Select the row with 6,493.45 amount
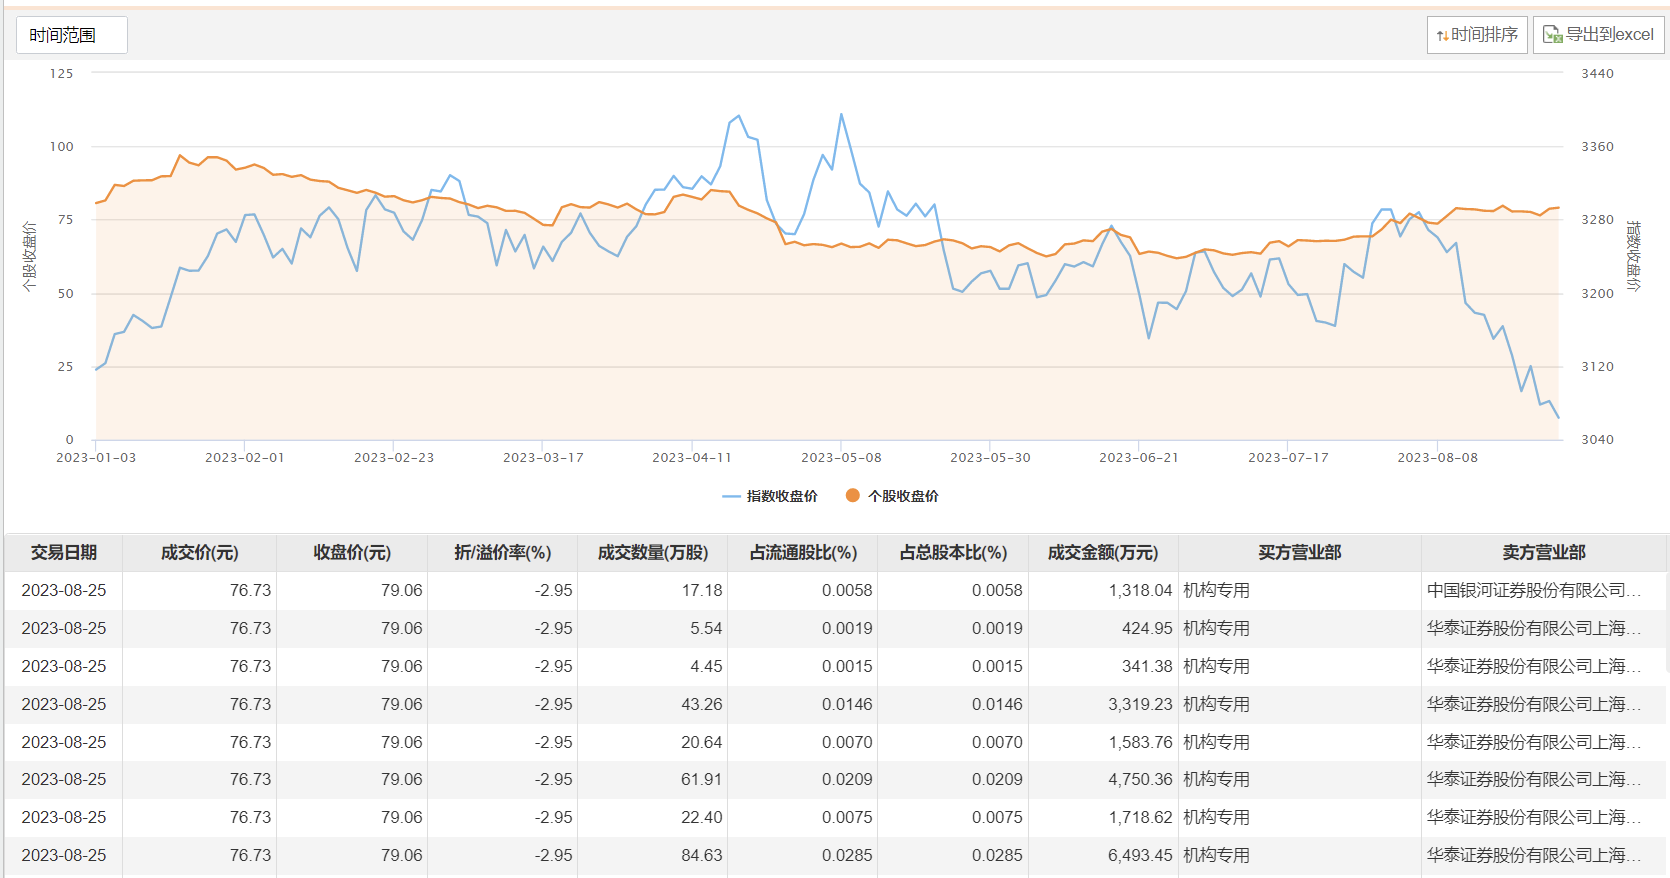 pos(1139,856)
